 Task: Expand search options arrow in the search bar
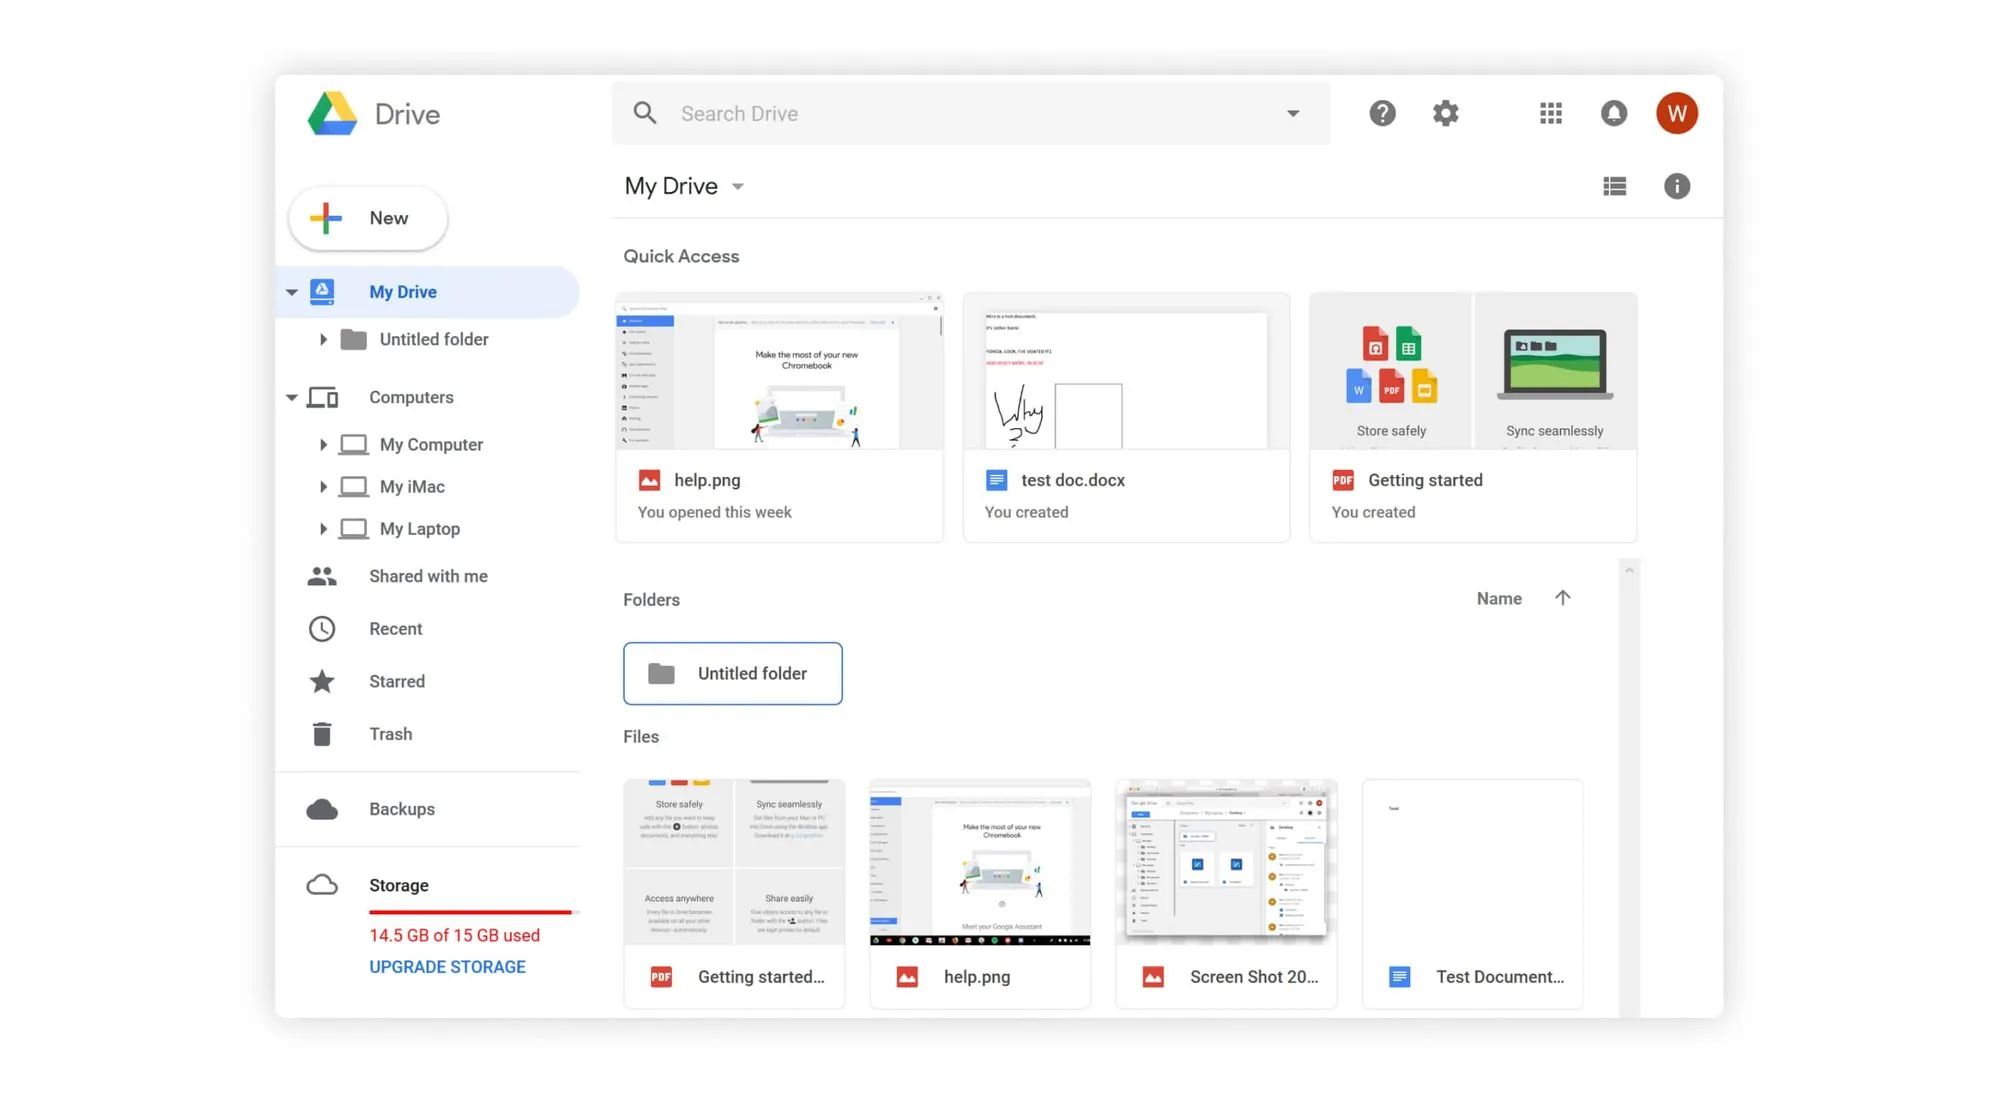click(x=1293, y=113)
